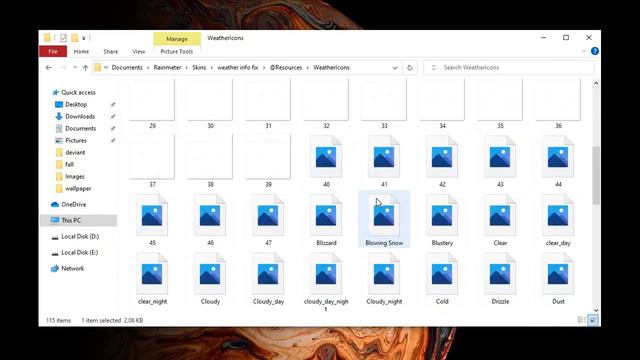The height and width of the screenshot is (360, 640).
Task: Select blank thumbnail named 37
Action: point(152,161)
